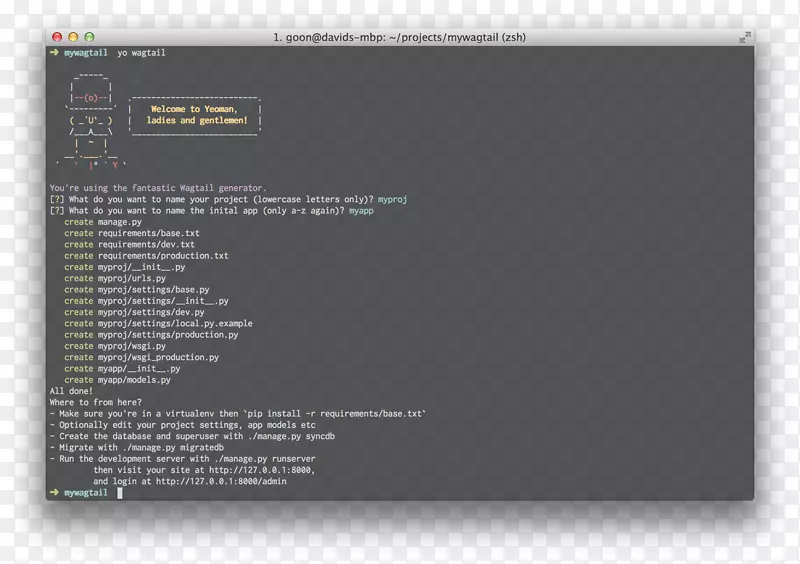Click the 'Where to from here?' line
This screenshot has width=800, height=564.
click(x=95, y=402)
